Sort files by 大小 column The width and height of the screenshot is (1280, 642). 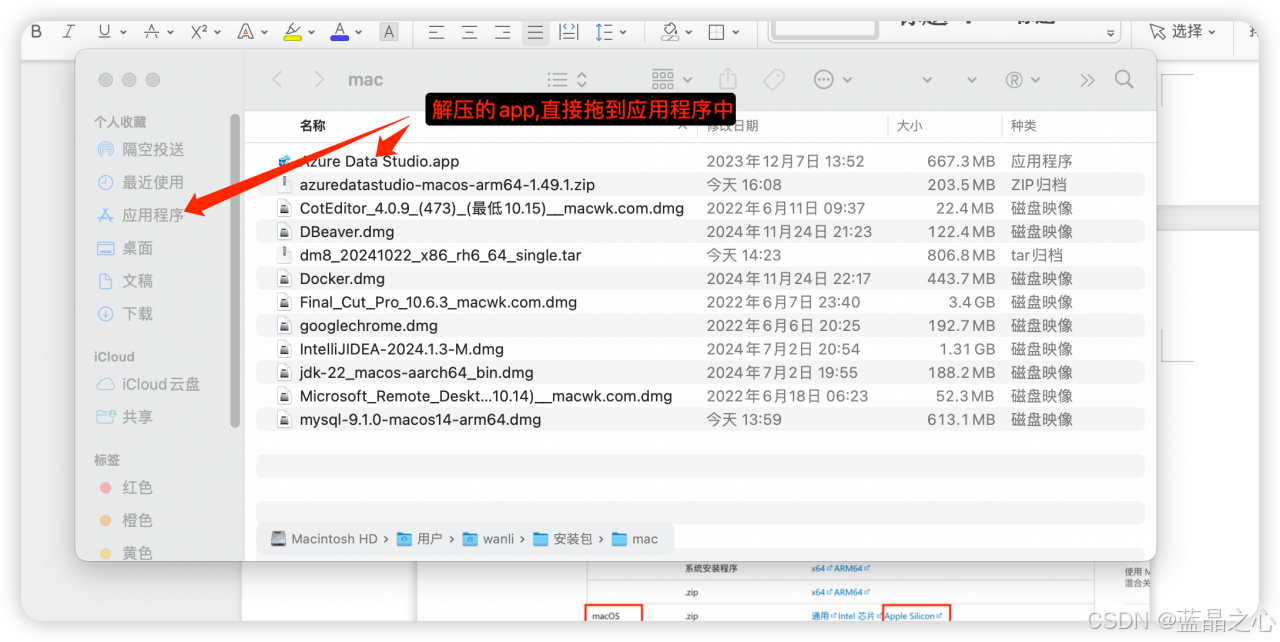pos(909,126)
